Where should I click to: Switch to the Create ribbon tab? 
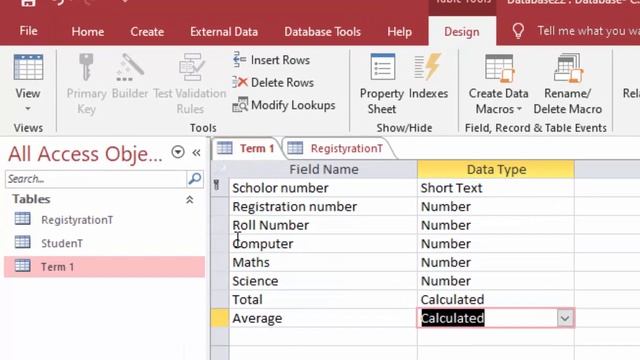(x=147, y=31)
